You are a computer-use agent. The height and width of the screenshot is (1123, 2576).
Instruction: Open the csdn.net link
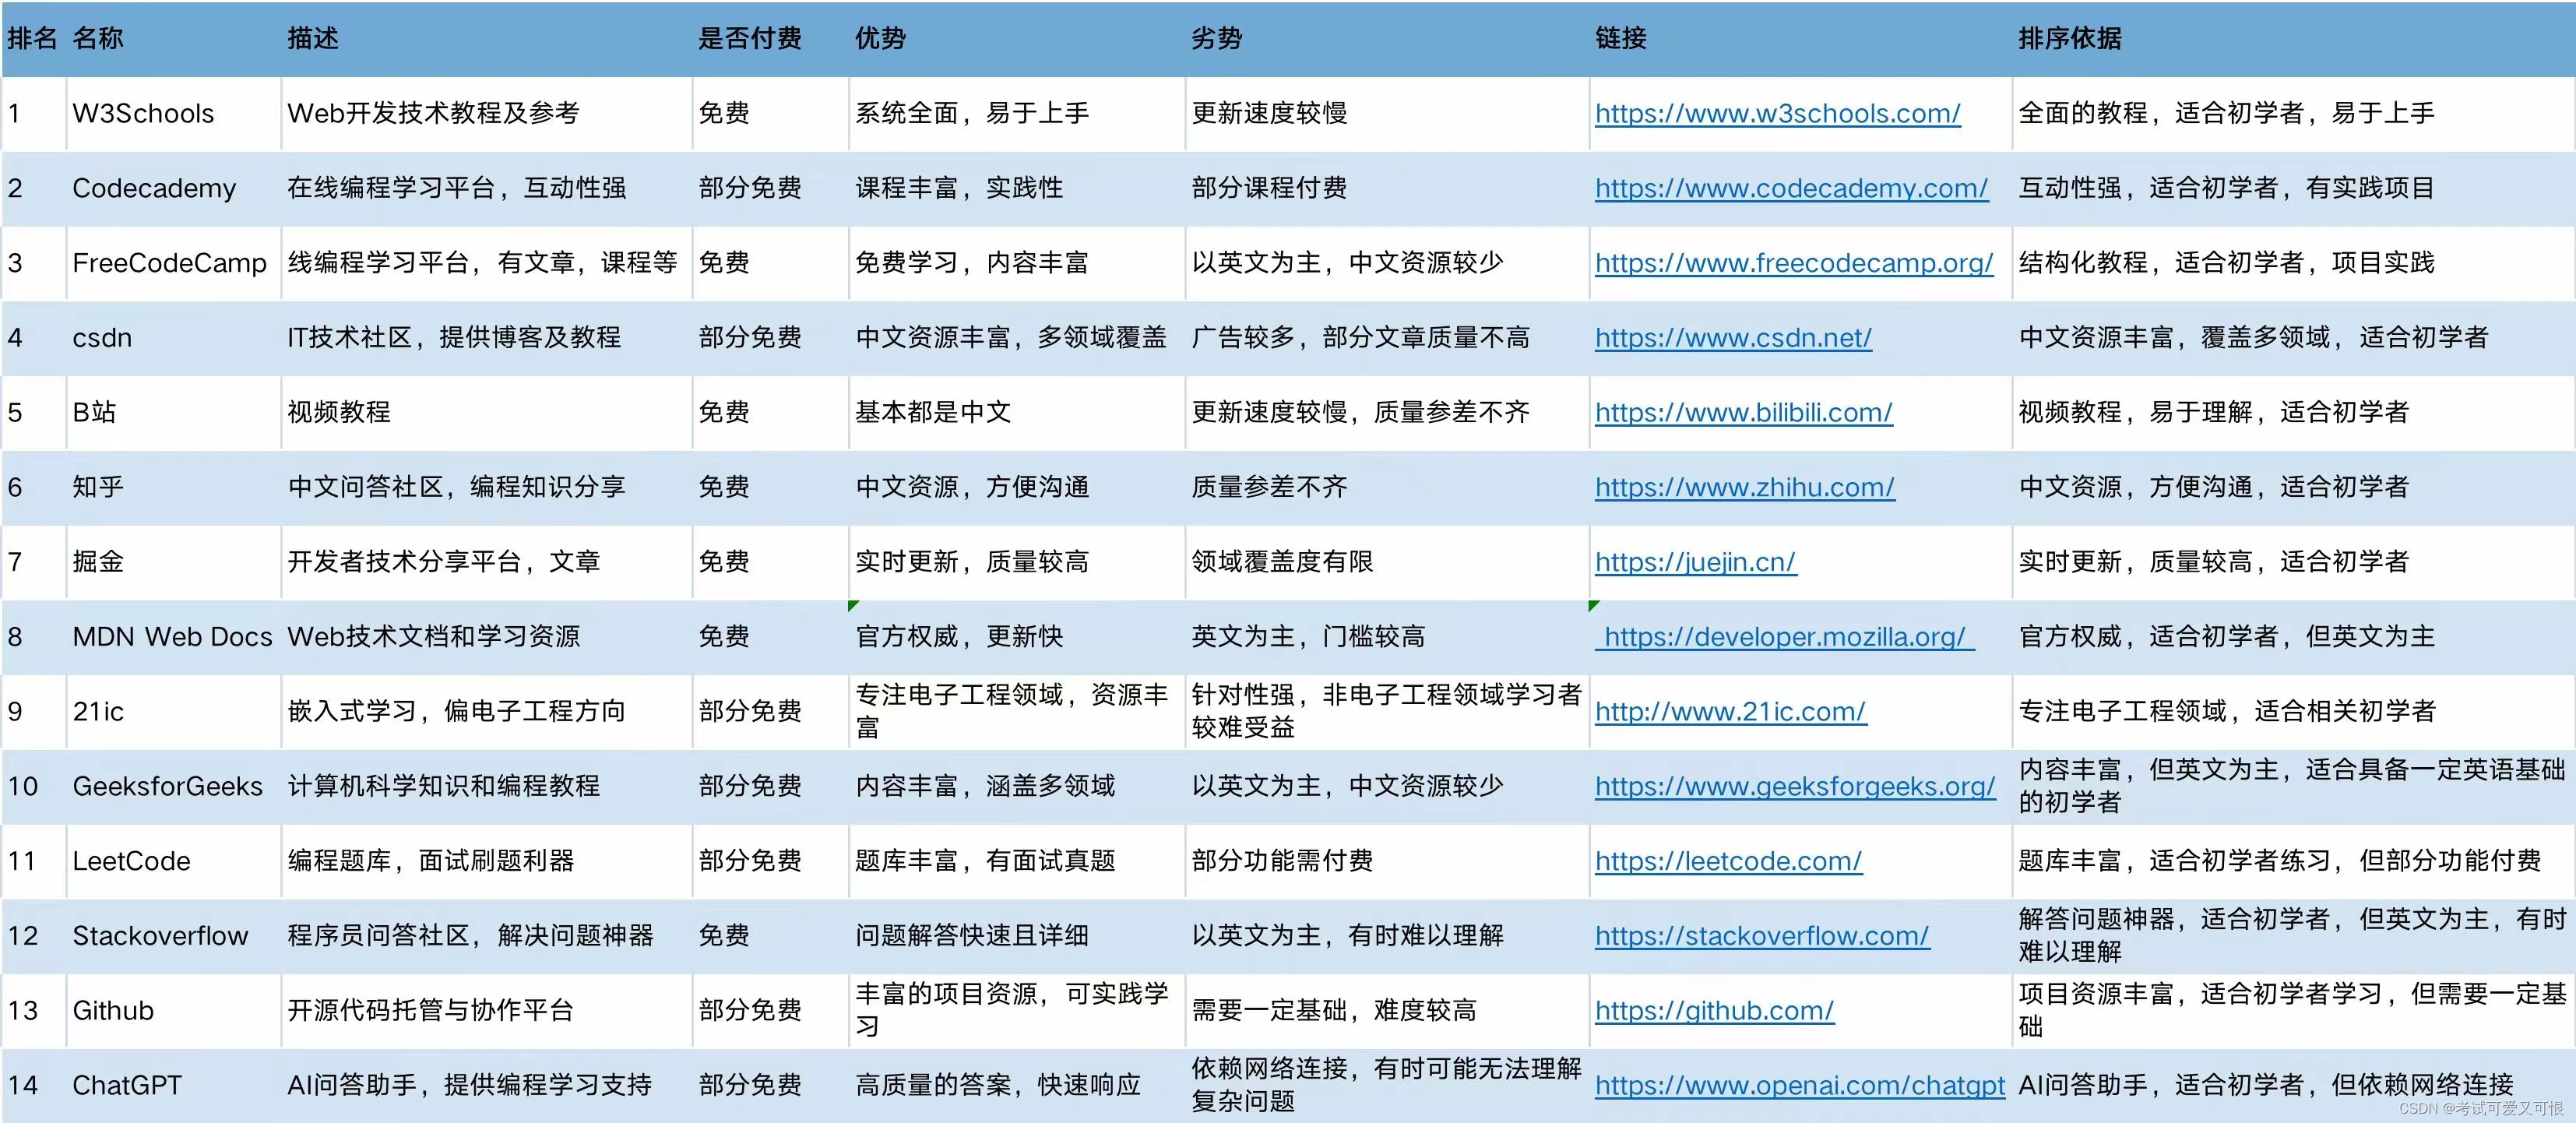point(1733,338)
